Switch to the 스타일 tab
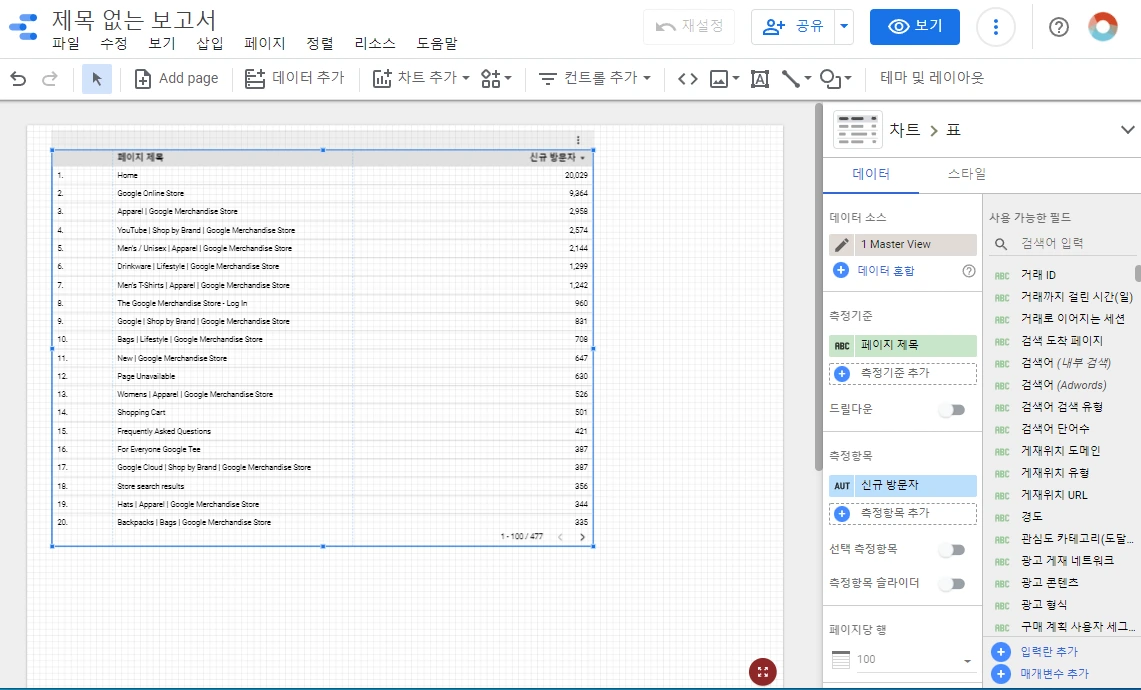Viewport: 1141px width, 690px height. [x=966, y=174]
